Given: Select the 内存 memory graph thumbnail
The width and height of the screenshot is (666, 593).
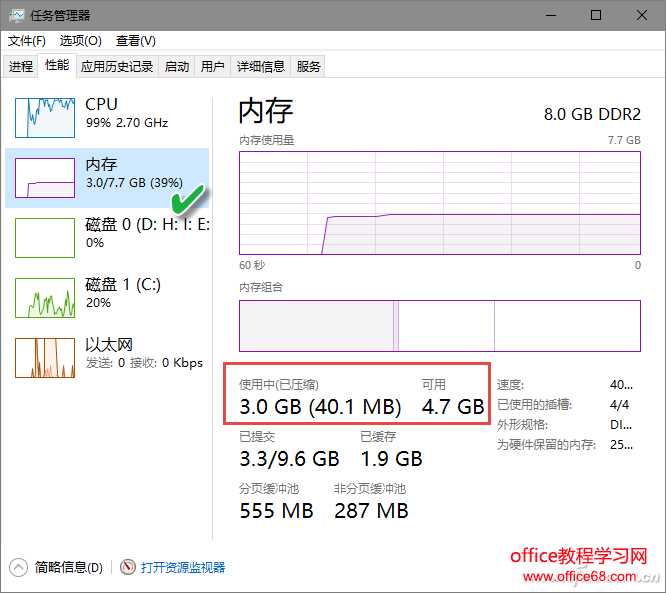Looking at the screenshot, I should 45,177.
